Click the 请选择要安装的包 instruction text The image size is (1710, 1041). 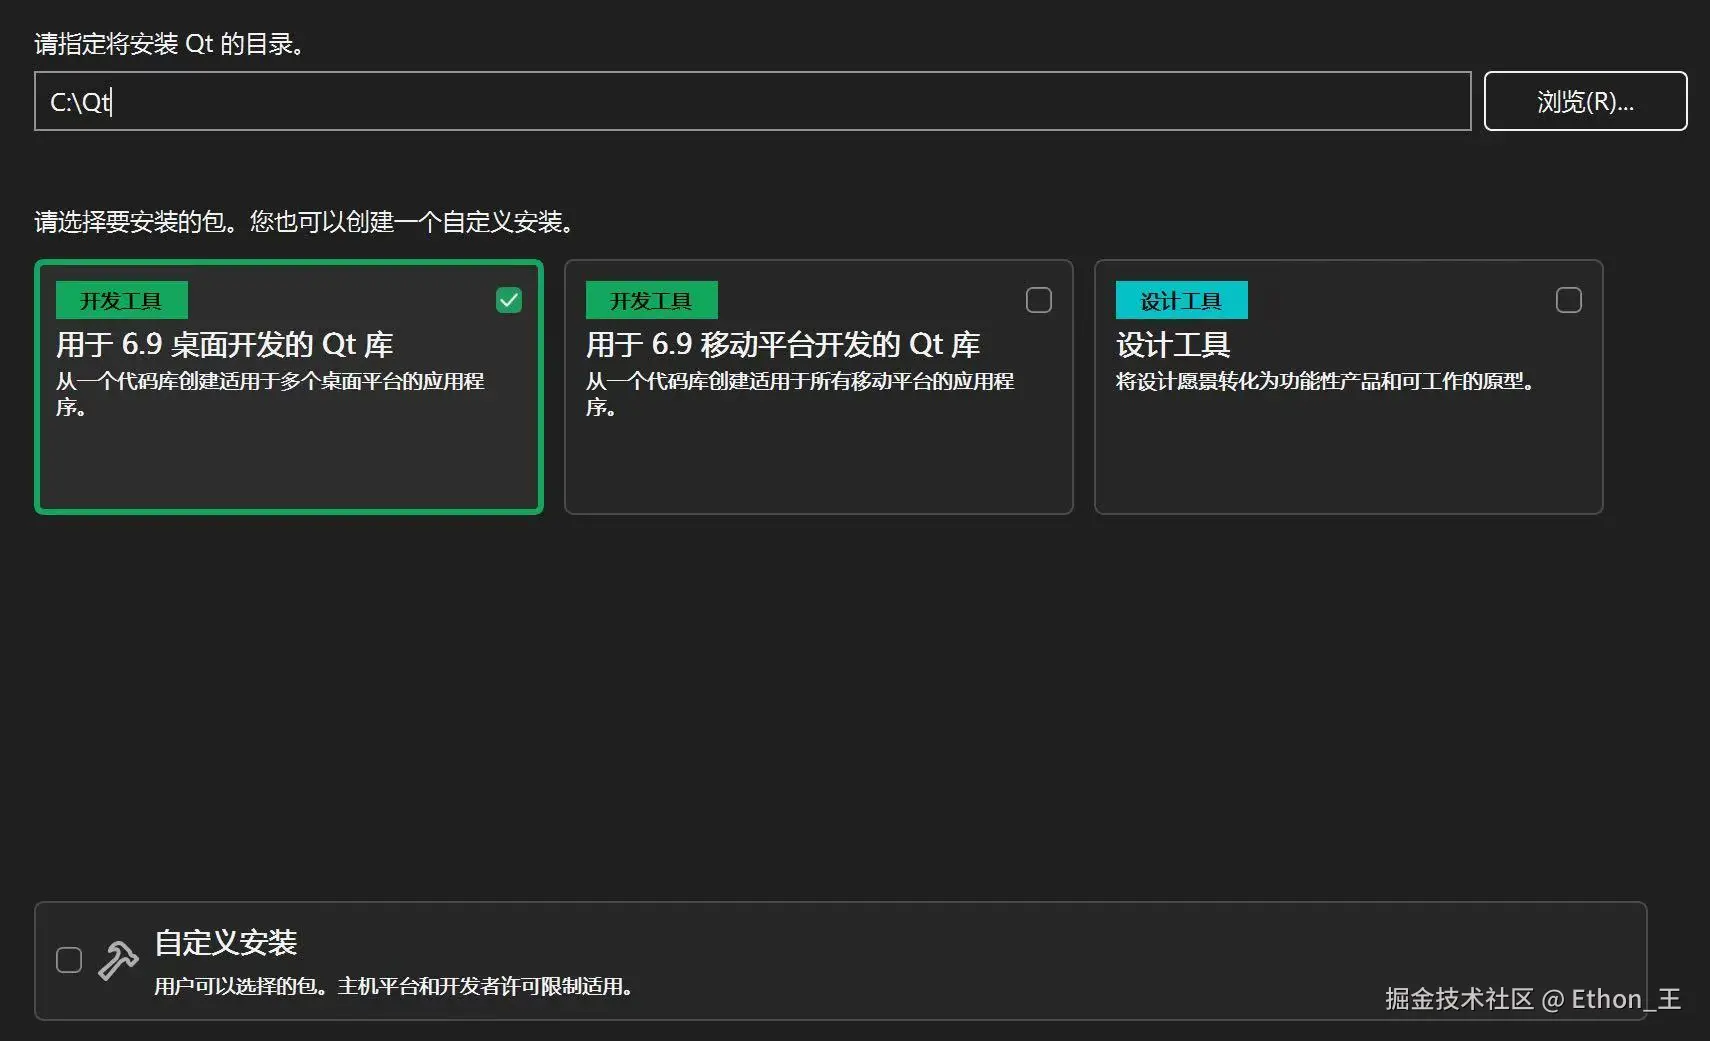(x=304, y=222)
